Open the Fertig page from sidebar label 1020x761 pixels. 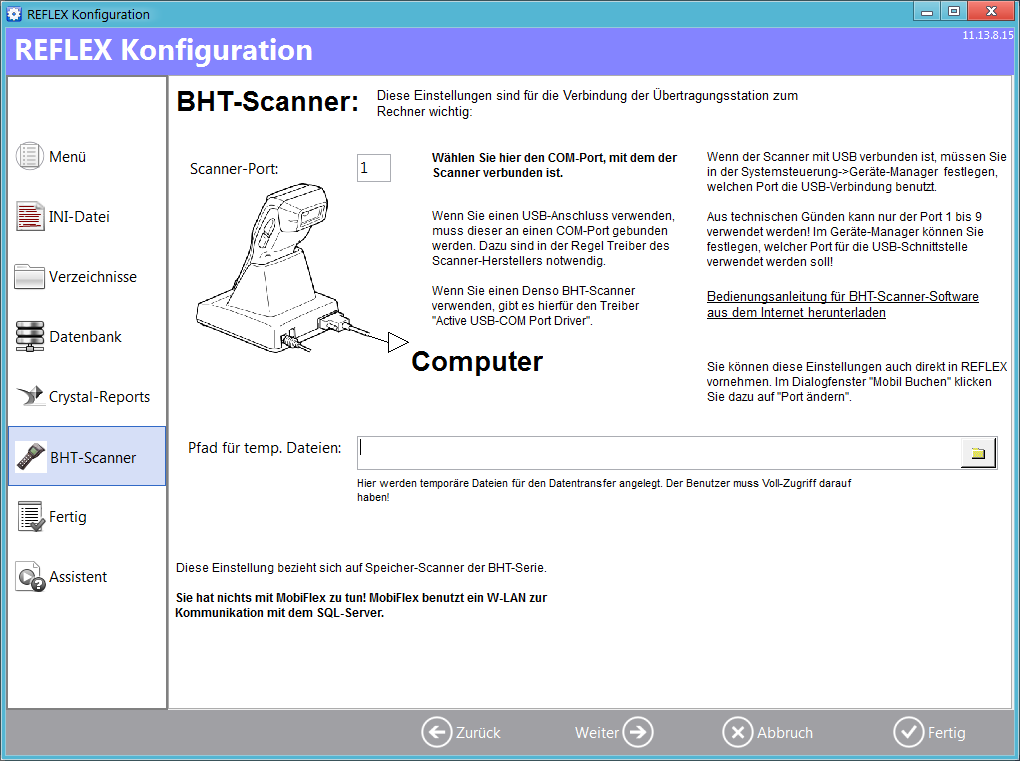click(68, 516)
